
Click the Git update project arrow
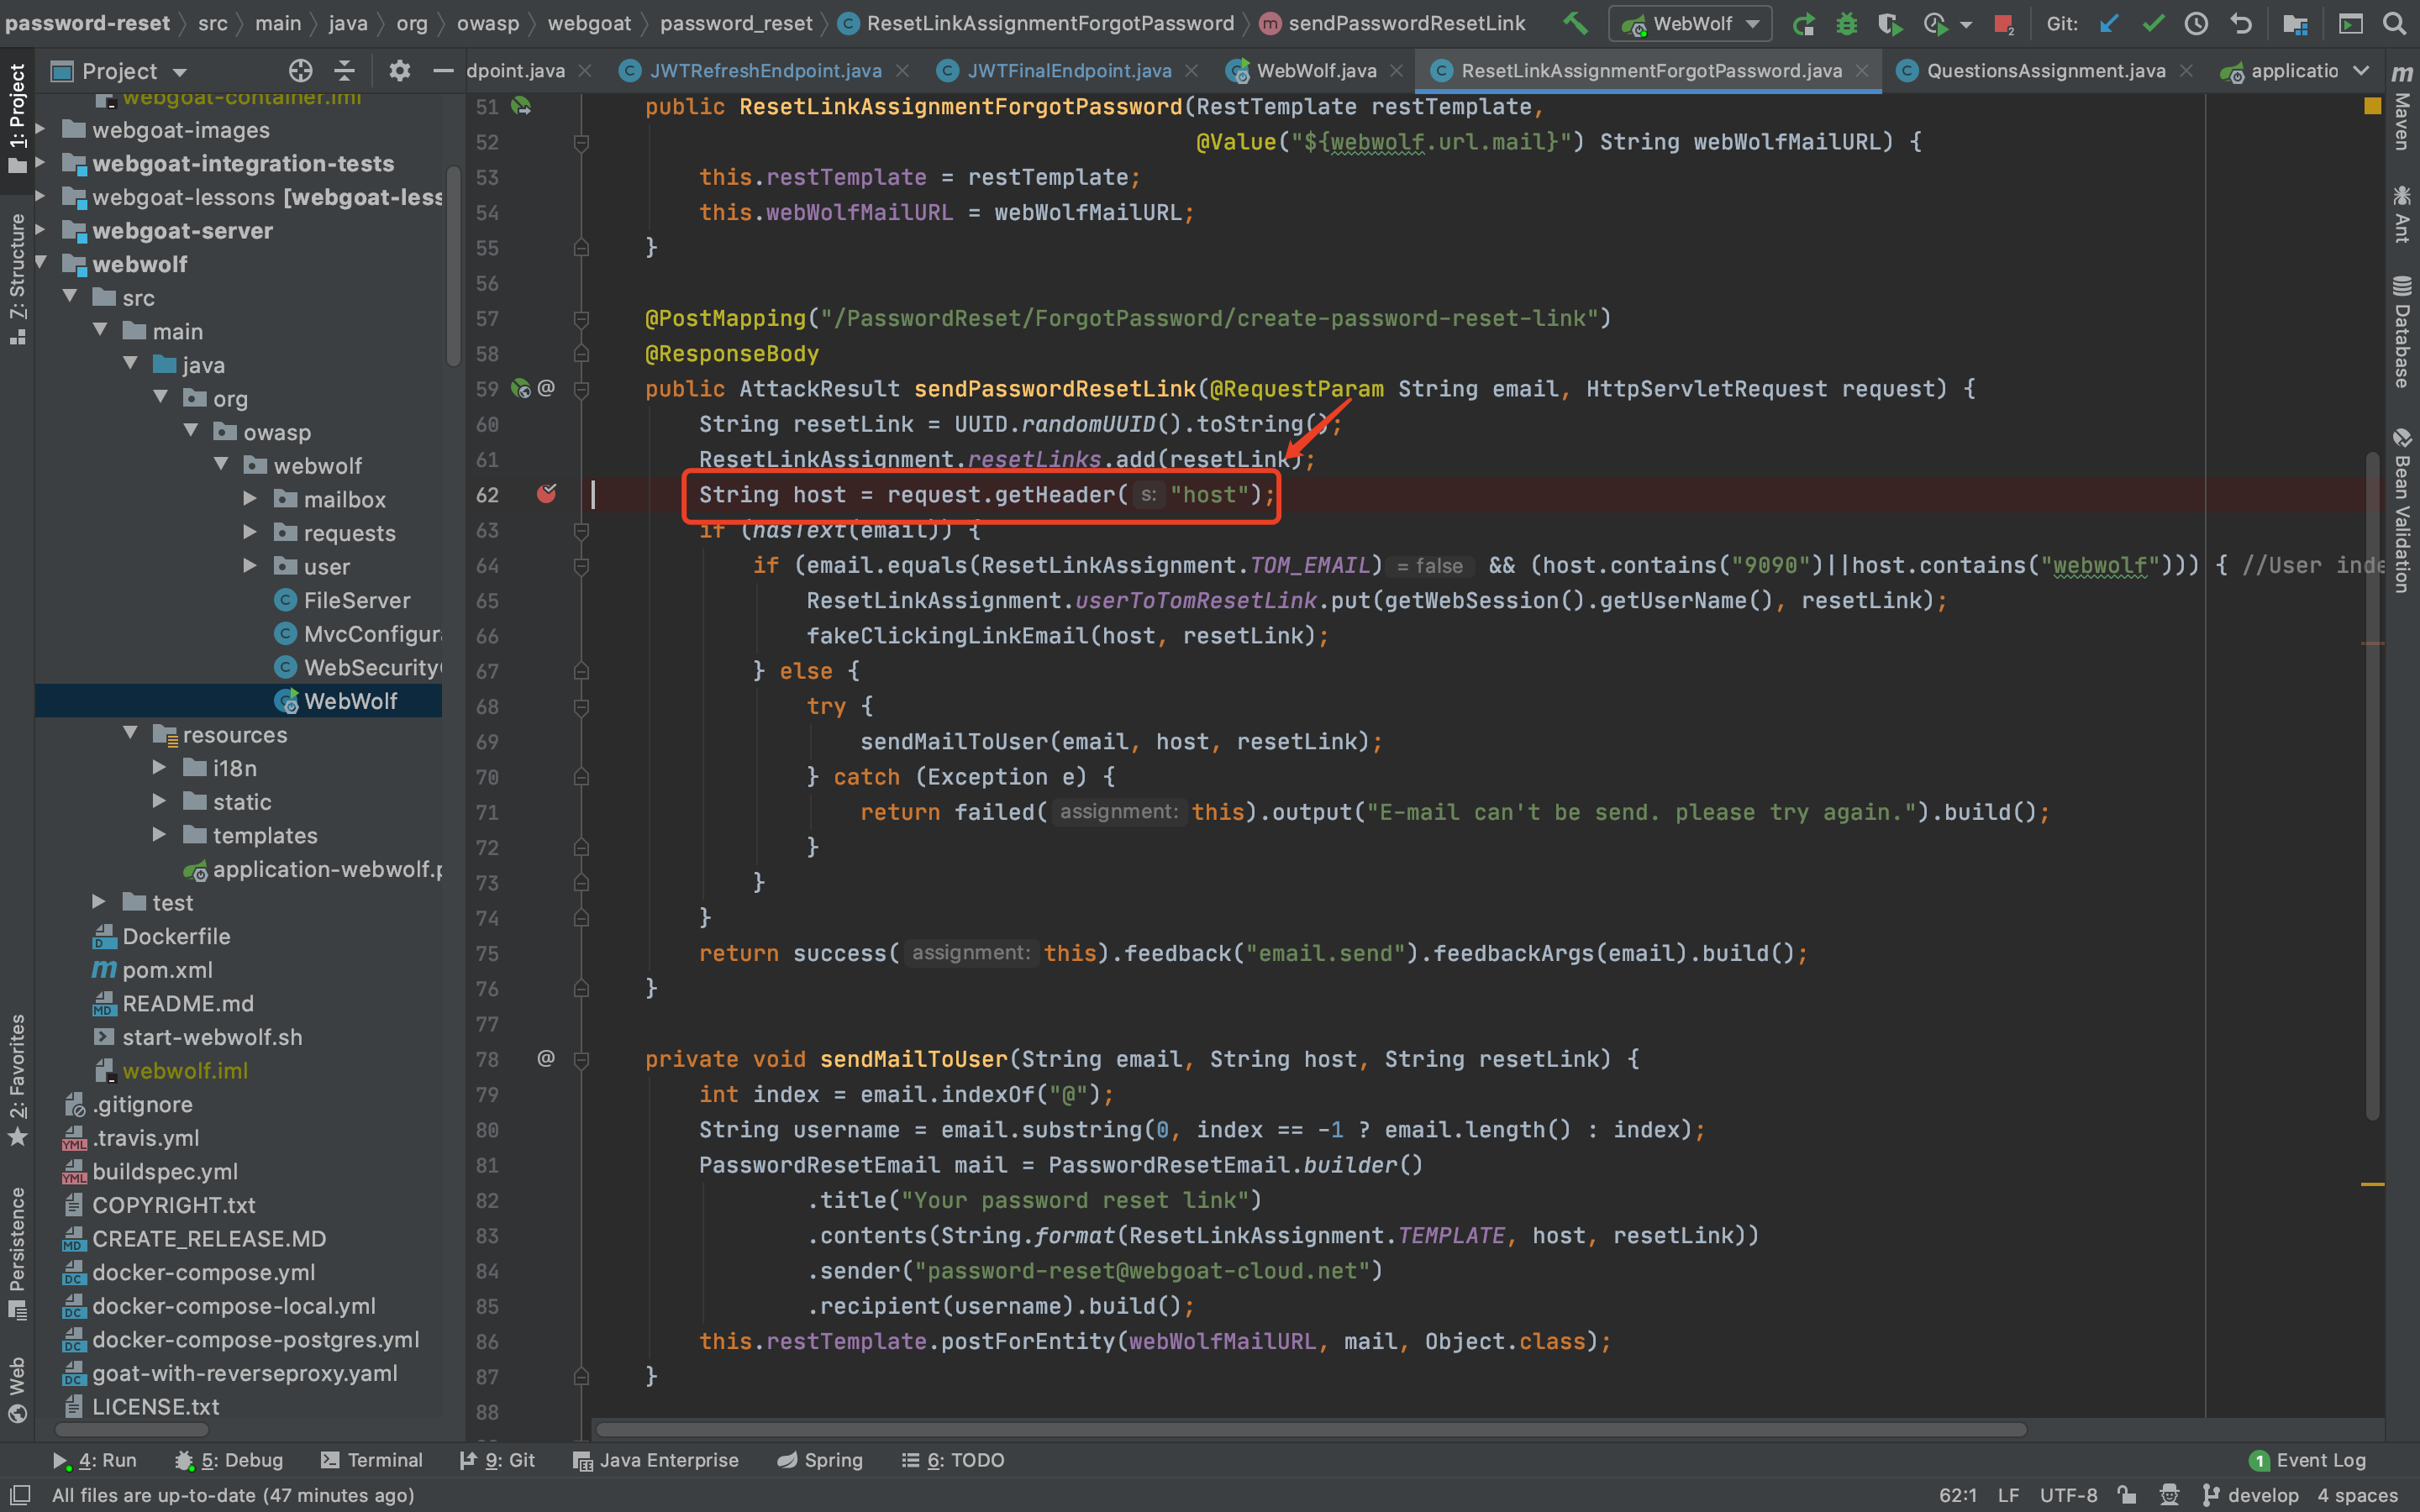coord(2109,24)
